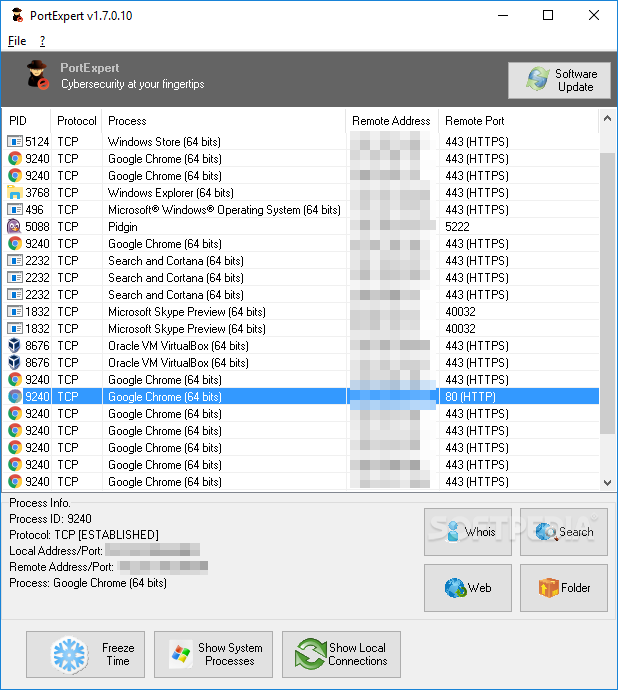Click the scrollbar up arrow
The width and height of the screenshot is (618, 690).
tap(607, 118)
